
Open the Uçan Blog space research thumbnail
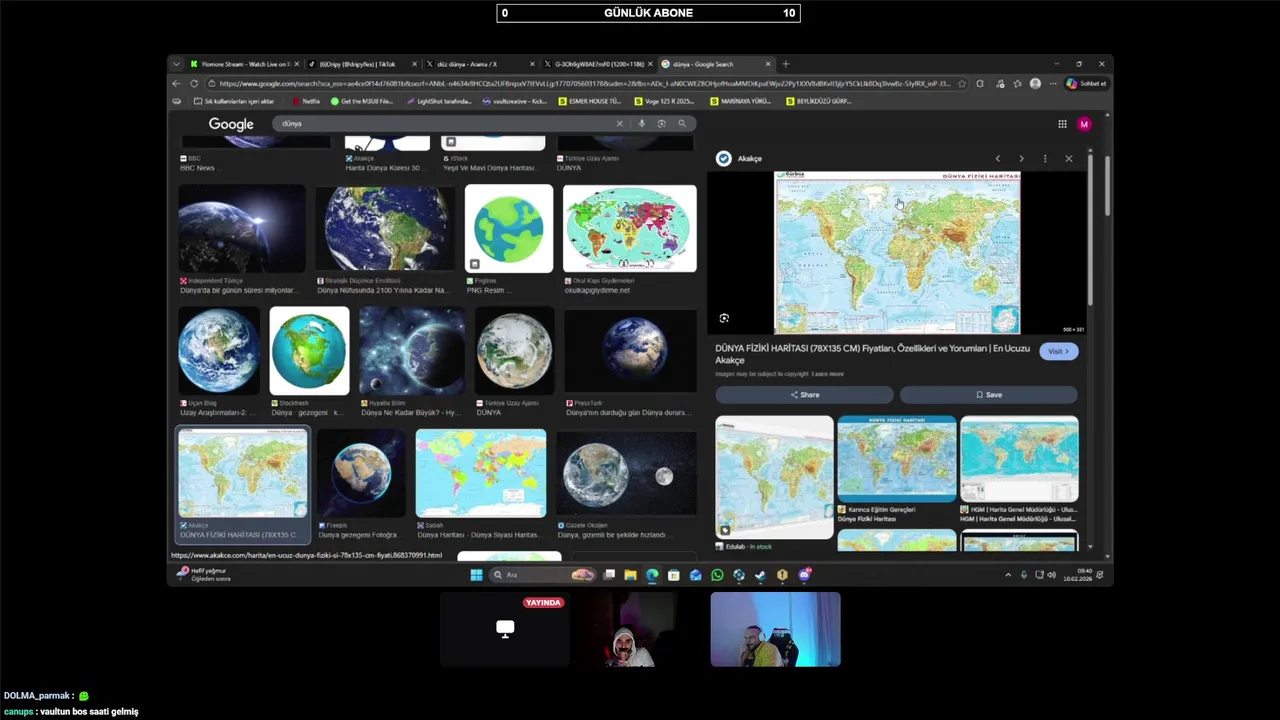(x=219, y=351)
